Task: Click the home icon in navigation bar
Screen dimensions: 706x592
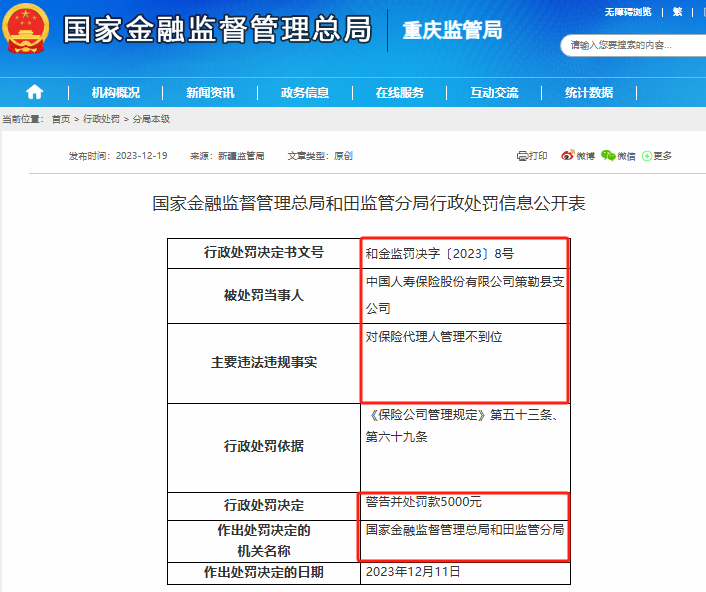Action: [34, 92]
